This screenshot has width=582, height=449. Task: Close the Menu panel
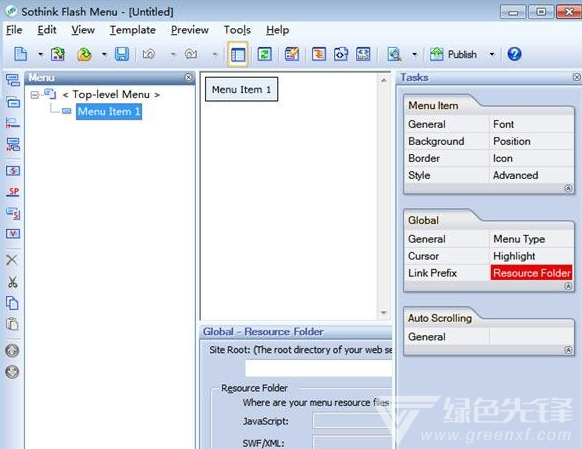(189, 77)
